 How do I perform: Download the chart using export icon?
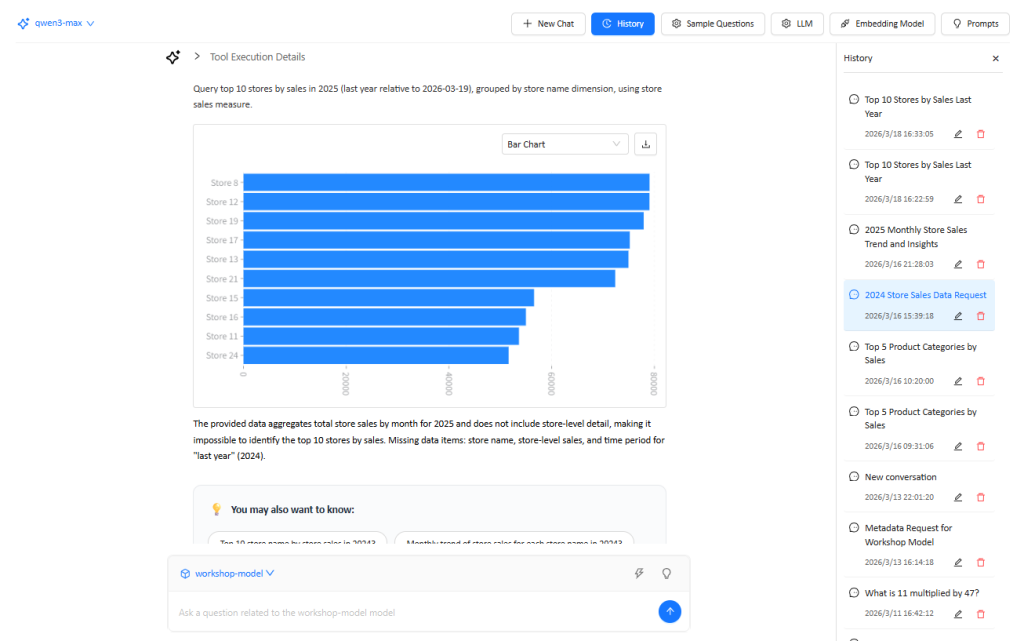(x=646, y=144)
